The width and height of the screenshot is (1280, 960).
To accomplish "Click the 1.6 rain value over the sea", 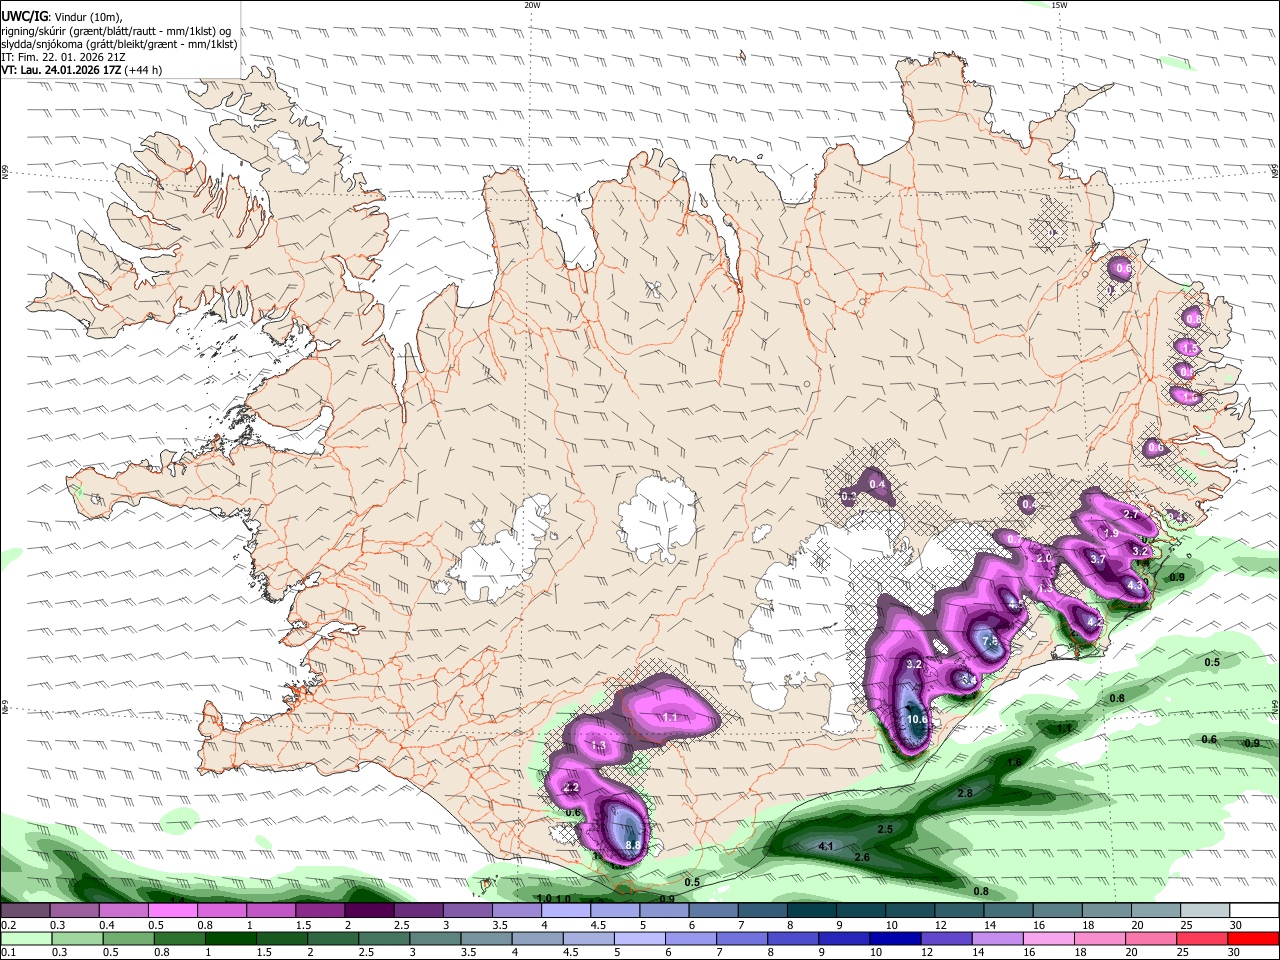I will tap(1014, 762).
